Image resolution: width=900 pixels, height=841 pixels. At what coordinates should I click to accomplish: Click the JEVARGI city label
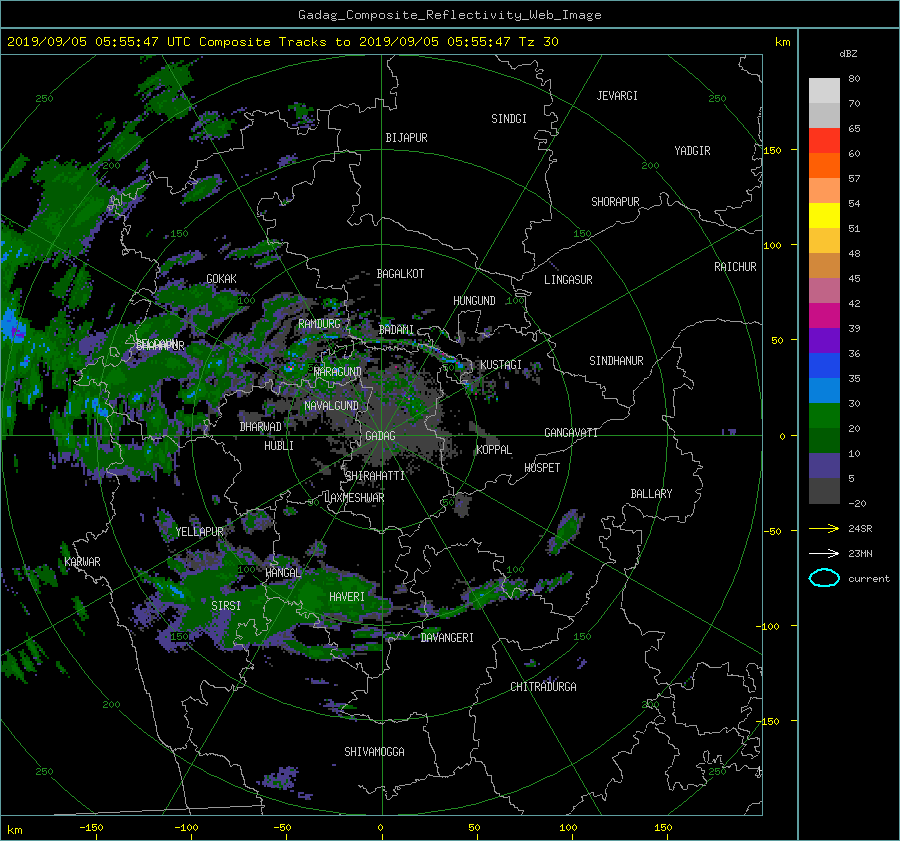click(x=617, y=96)
